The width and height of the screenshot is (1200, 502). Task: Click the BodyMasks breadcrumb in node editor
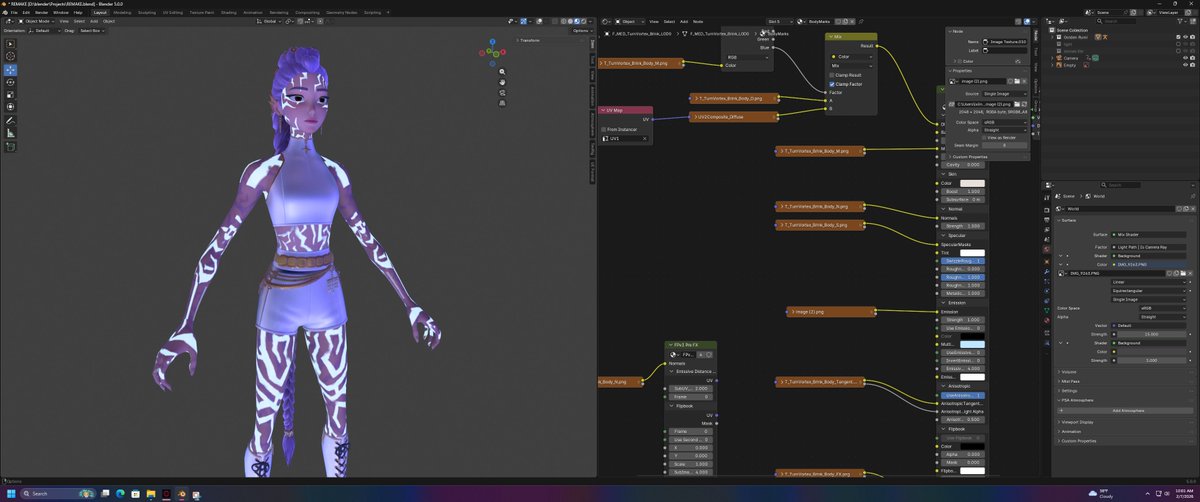[778, 33]
